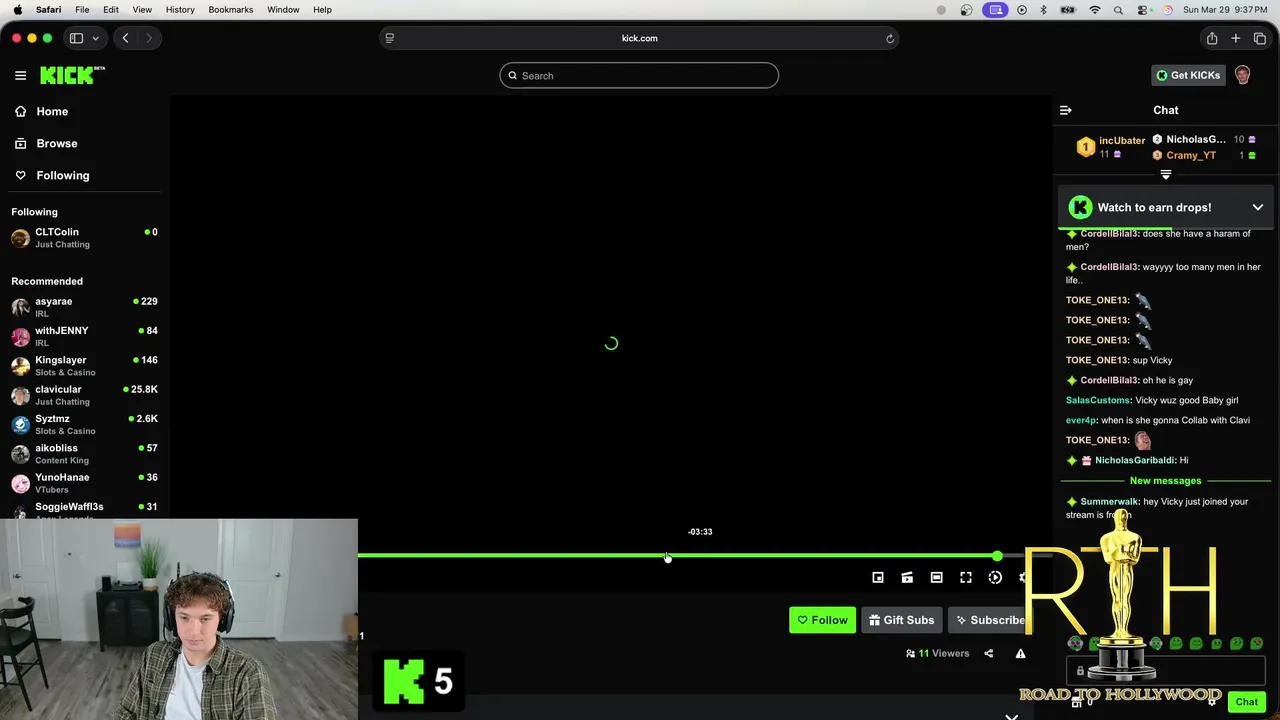Click the green Chat send button
The width and height of the screenshot is (1280, 720).
coord(1246,702)
